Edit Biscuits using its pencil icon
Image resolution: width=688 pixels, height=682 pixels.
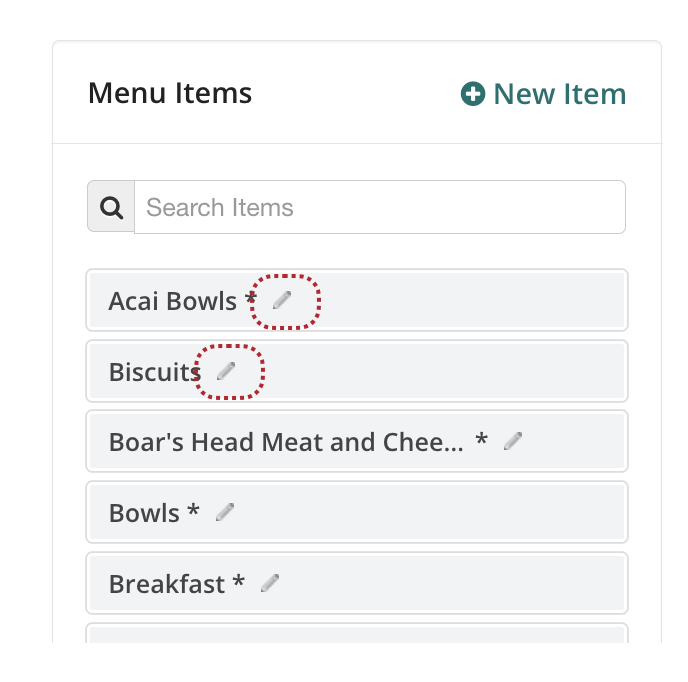pyautogui.click(x=226, y=370)
